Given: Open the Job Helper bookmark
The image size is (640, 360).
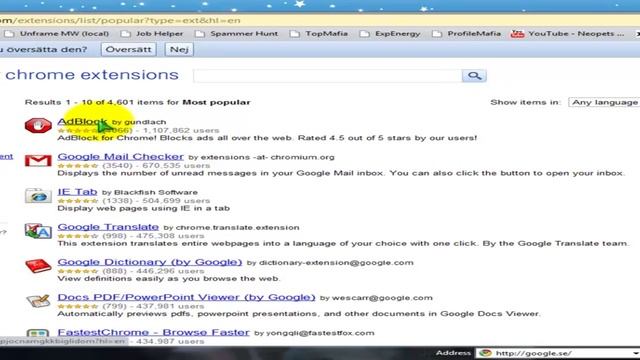Looking at the screenshot, I should pyautogui.click(x=153, y=34).
